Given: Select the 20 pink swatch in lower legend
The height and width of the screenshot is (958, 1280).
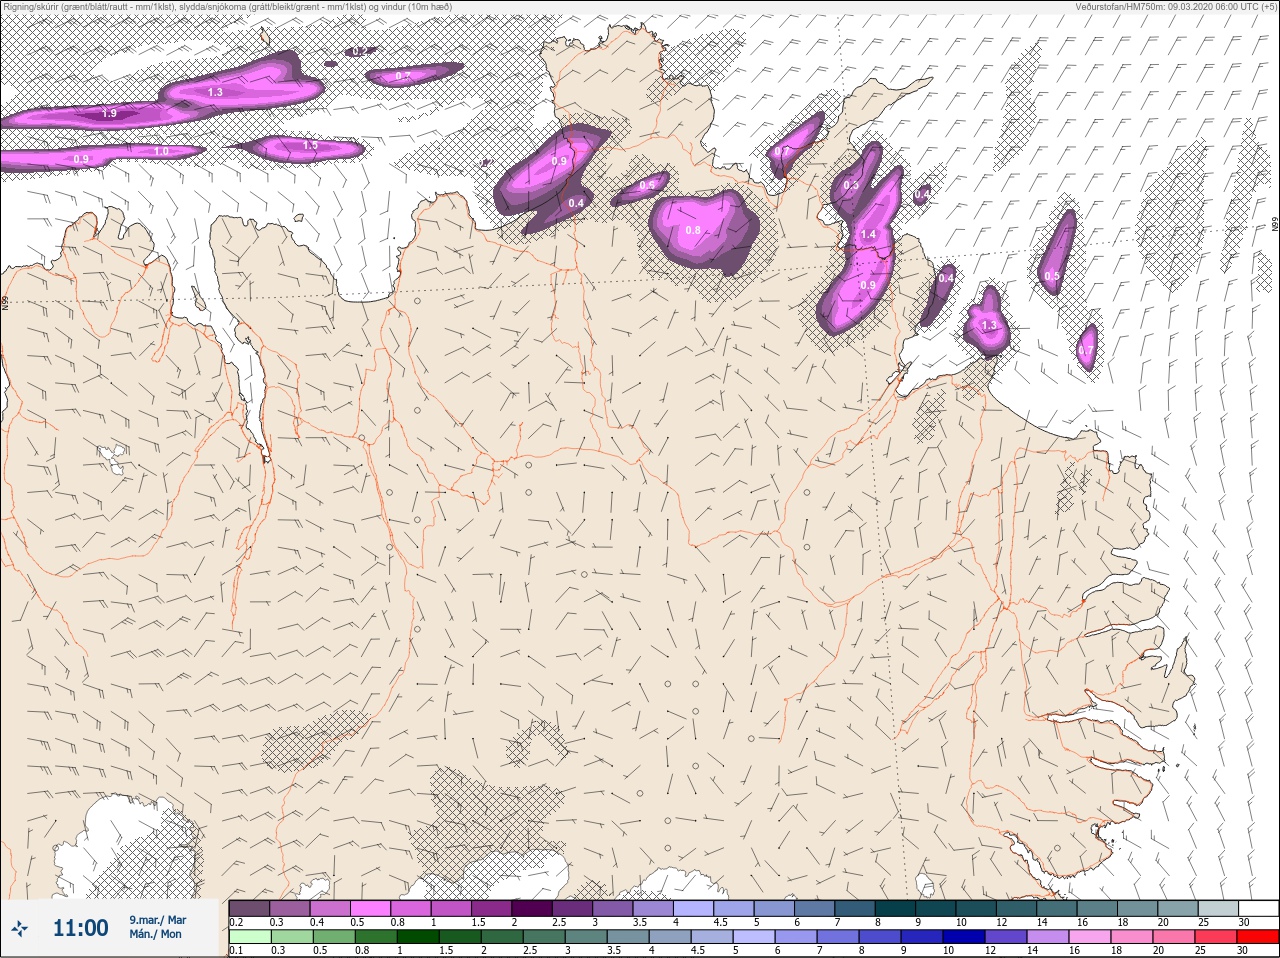Looking at the screenshot, I should click(x=1174, y=936).
